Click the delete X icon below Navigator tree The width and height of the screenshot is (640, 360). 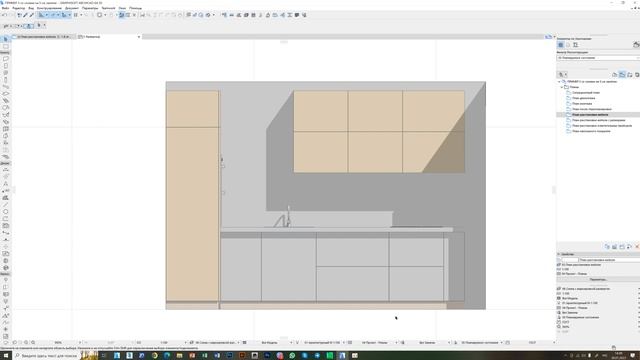(637, 247)
